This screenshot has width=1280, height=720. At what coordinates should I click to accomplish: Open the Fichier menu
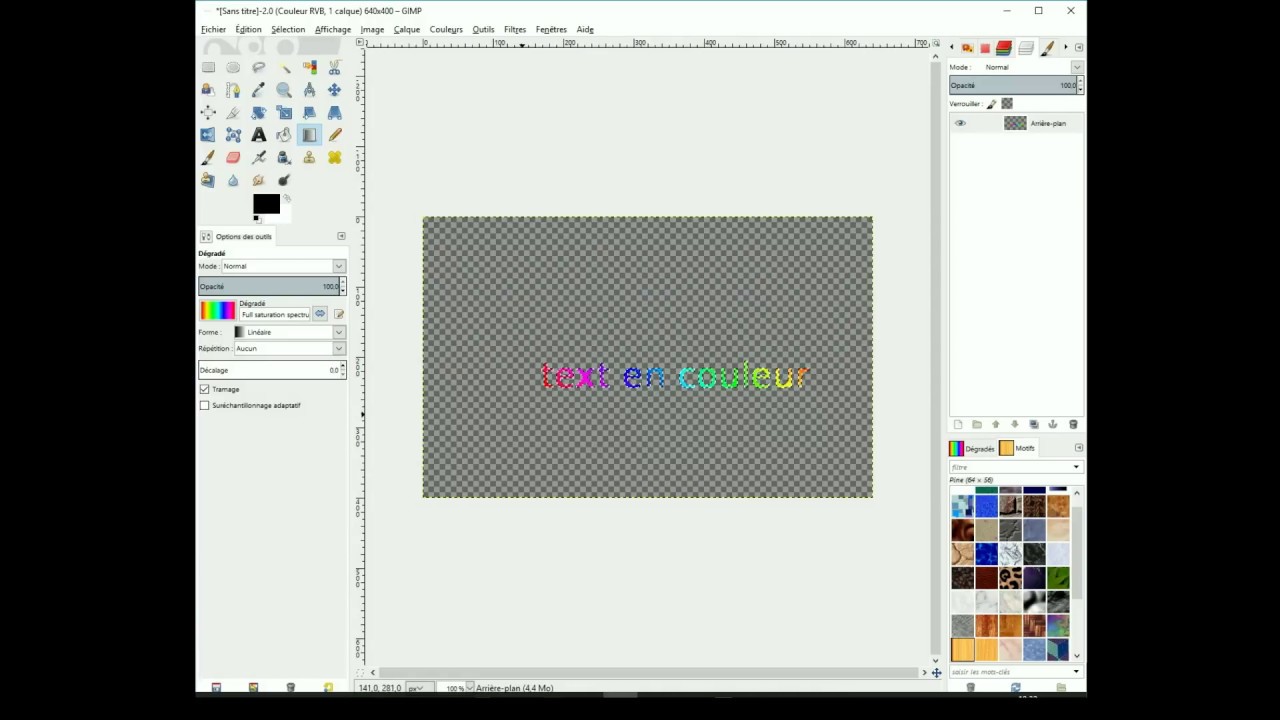(x=214, y=29)
